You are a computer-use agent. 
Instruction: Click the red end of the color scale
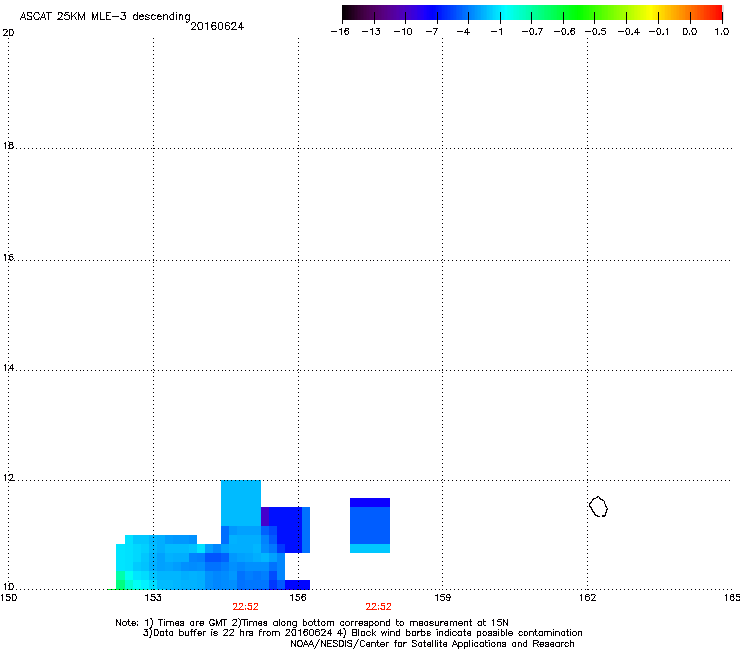tap(713, 13)
